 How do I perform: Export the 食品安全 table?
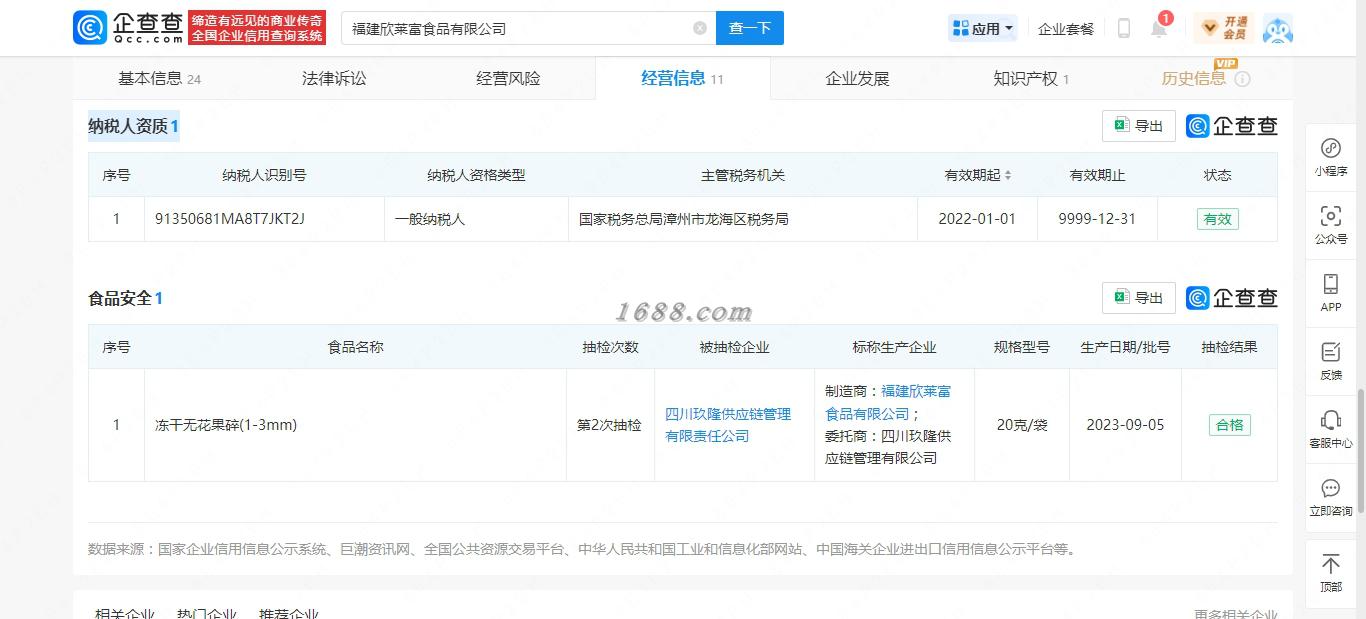pos(1138,298)
